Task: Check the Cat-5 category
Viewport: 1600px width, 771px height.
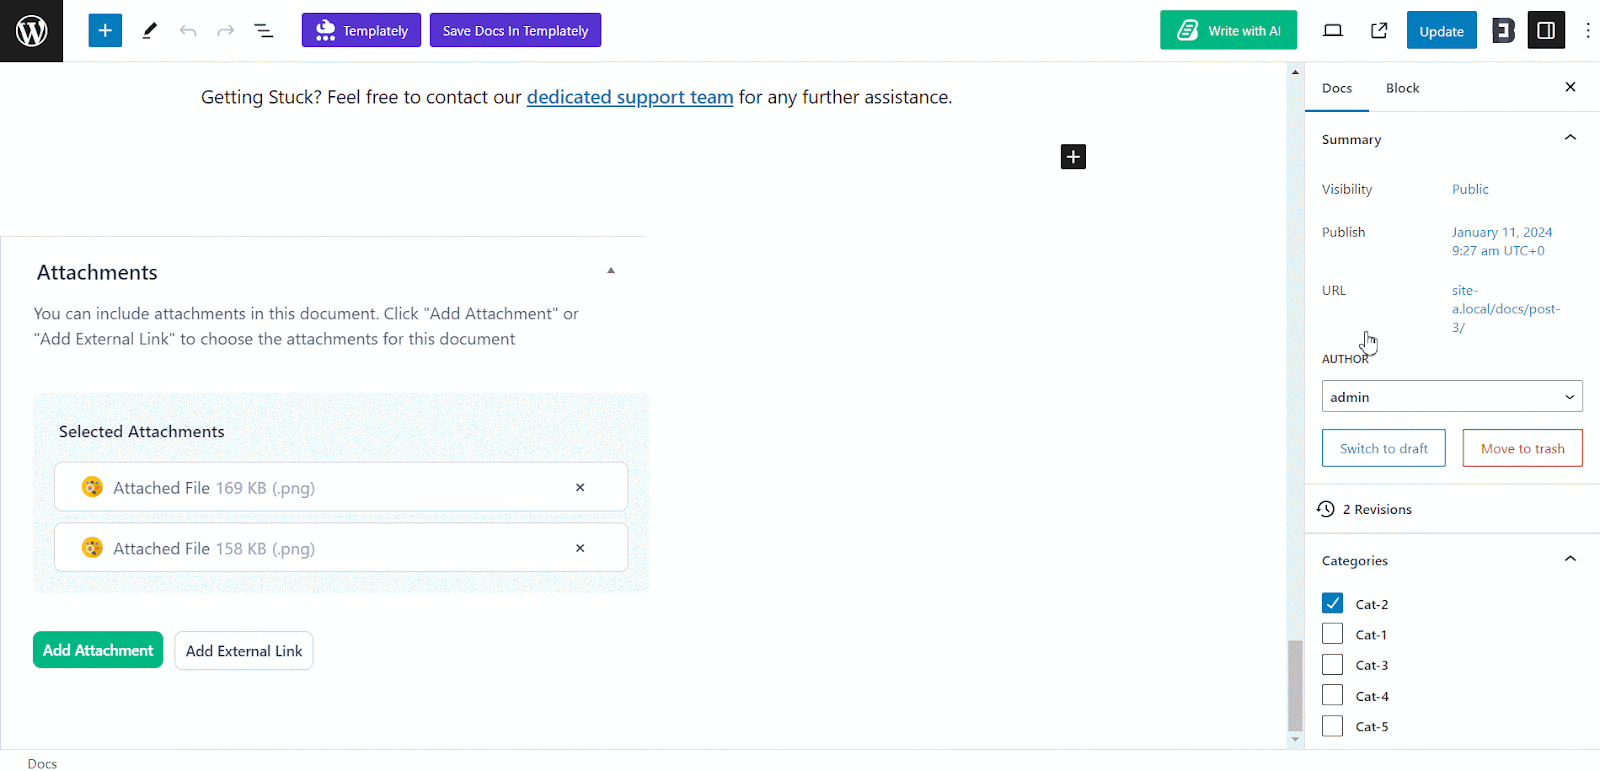Action: pos(1332,725)
